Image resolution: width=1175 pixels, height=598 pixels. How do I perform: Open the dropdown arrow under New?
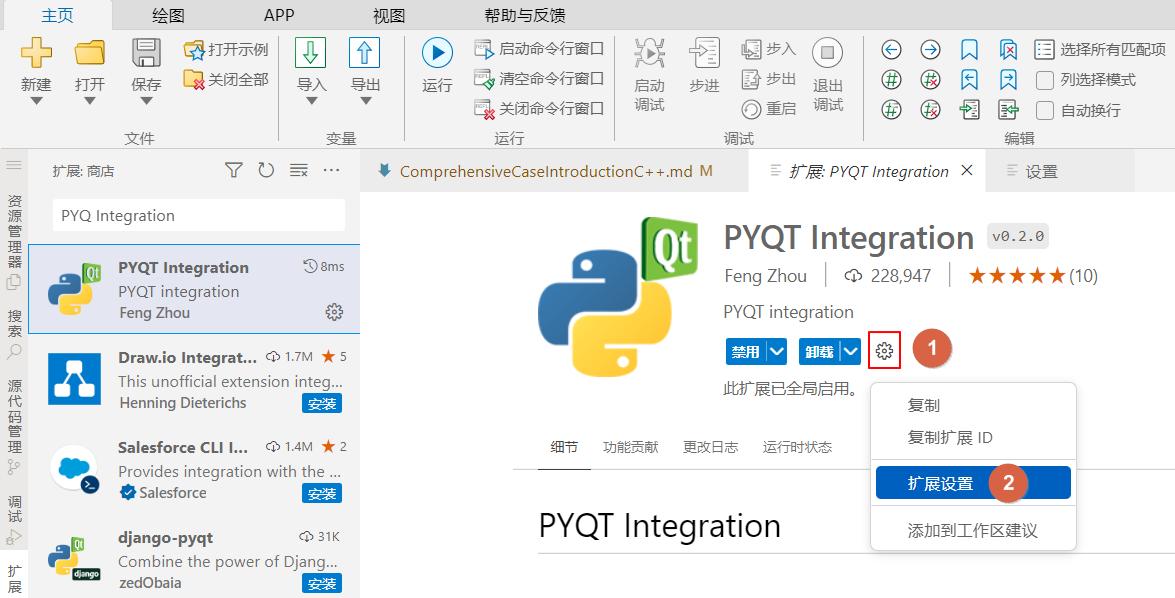point(36,101)
